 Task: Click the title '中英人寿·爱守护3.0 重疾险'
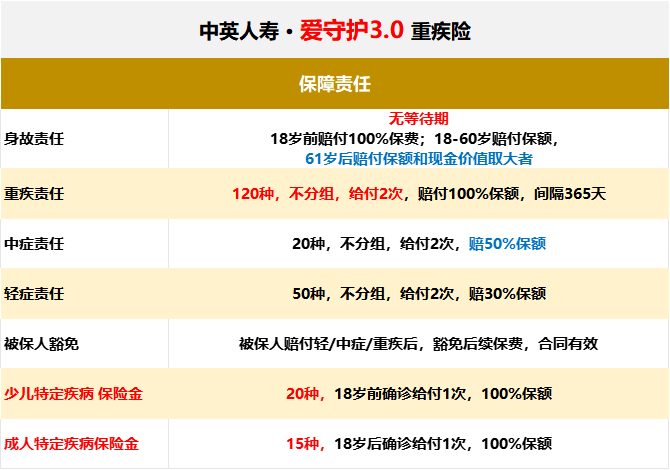point(335,31)
